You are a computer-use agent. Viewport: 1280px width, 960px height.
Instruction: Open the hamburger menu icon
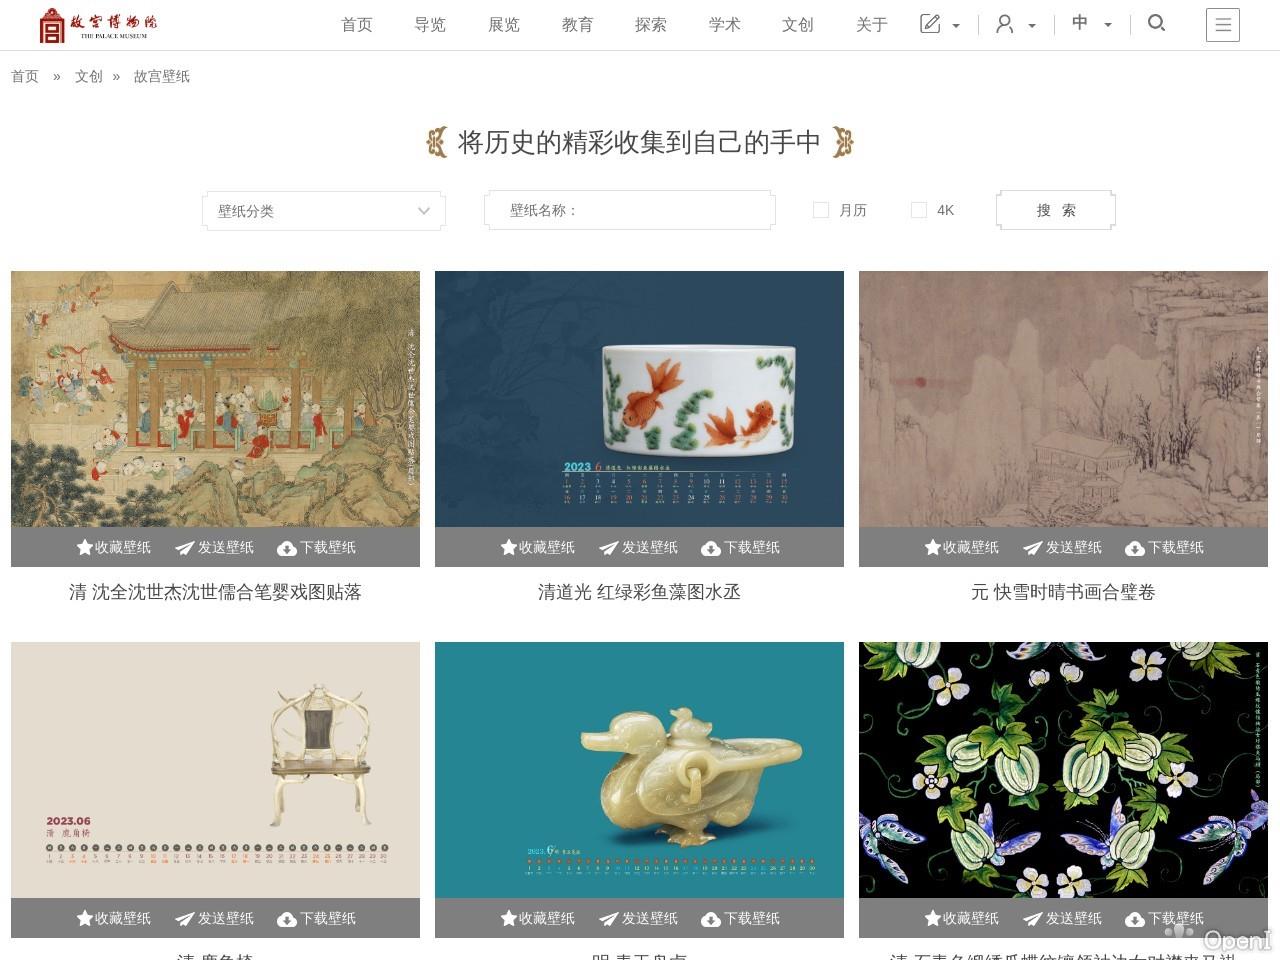[1223, 25]
